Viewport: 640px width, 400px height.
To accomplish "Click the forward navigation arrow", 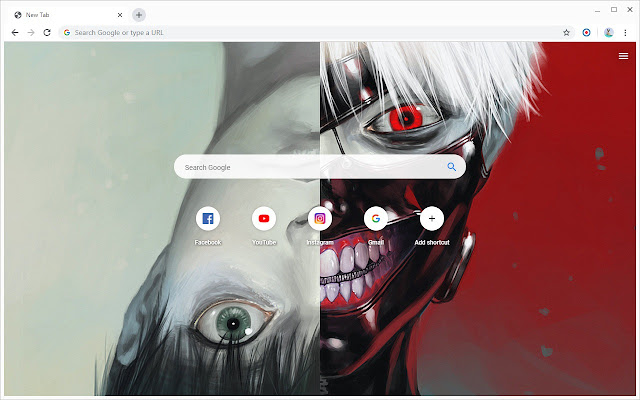I will click(x=31, y=32).
